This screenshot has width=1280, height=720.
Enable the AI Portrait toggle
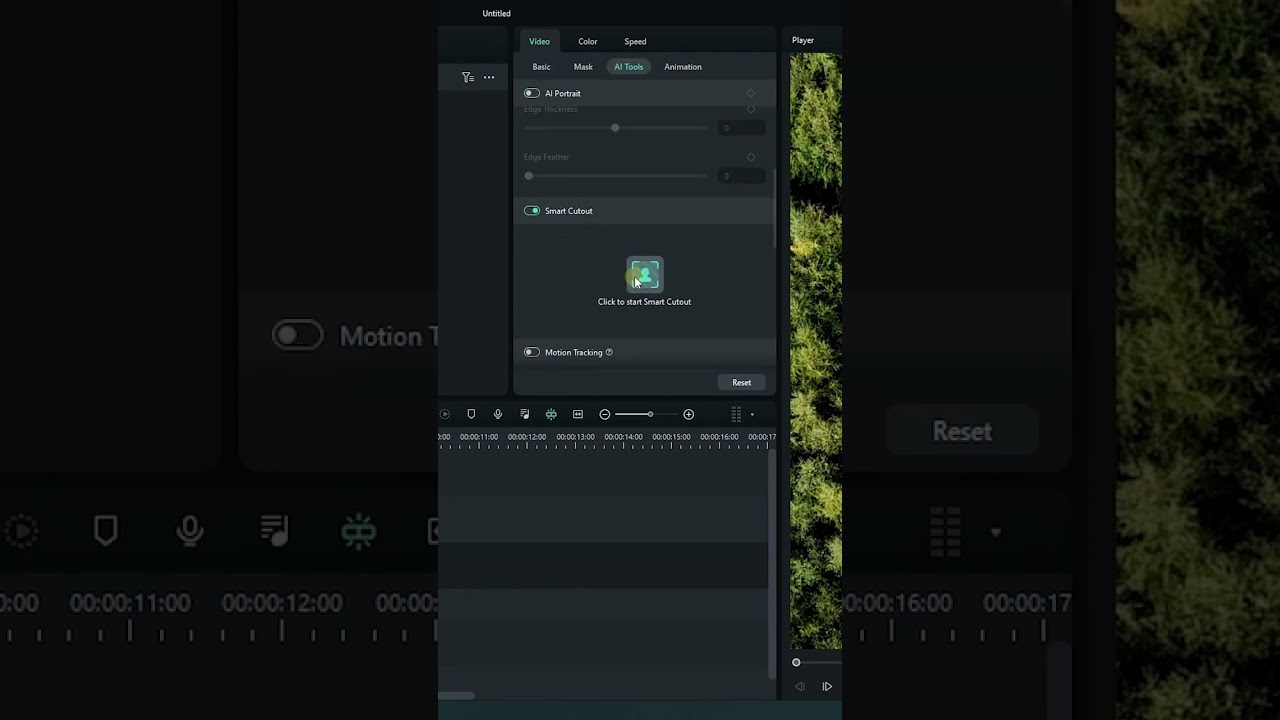pos(532,93)
